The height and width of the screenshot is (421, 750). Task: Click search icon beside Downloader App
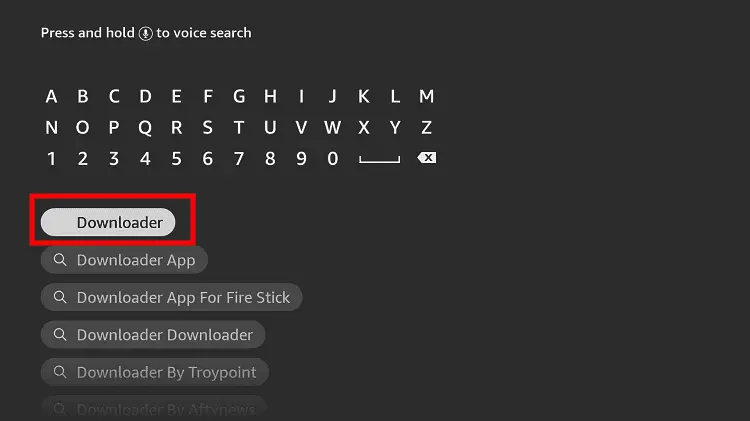(60, 260)
